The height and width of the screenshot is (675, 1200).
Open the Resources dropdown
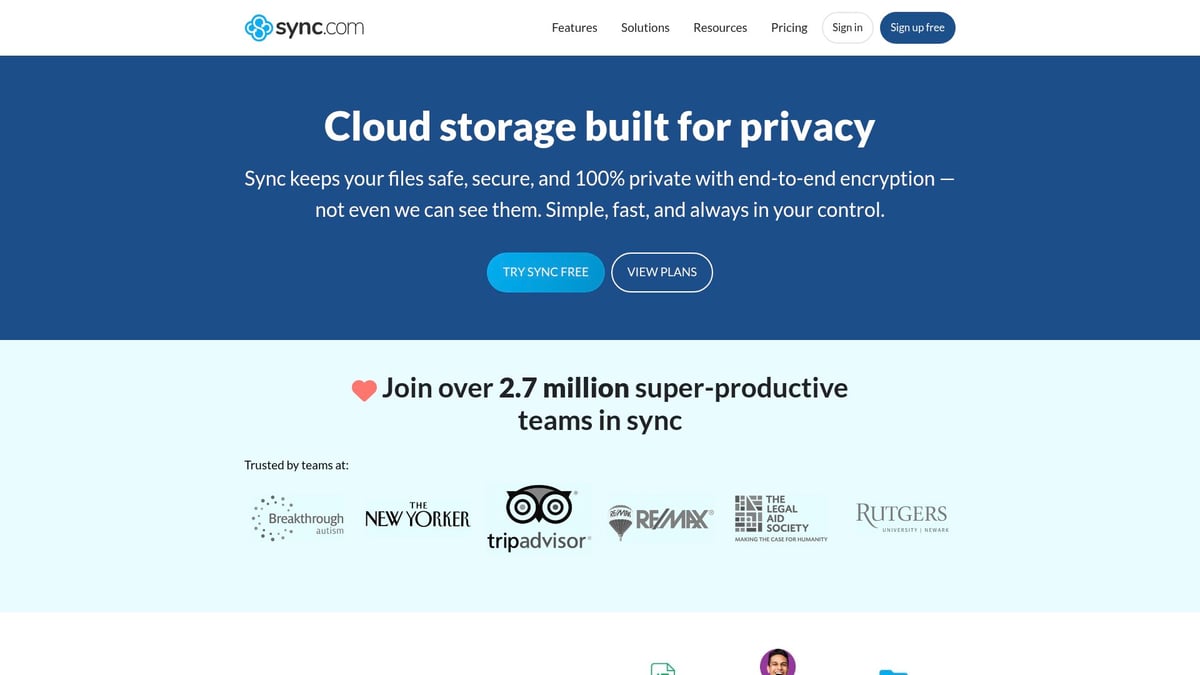click(x=720, y=27)
